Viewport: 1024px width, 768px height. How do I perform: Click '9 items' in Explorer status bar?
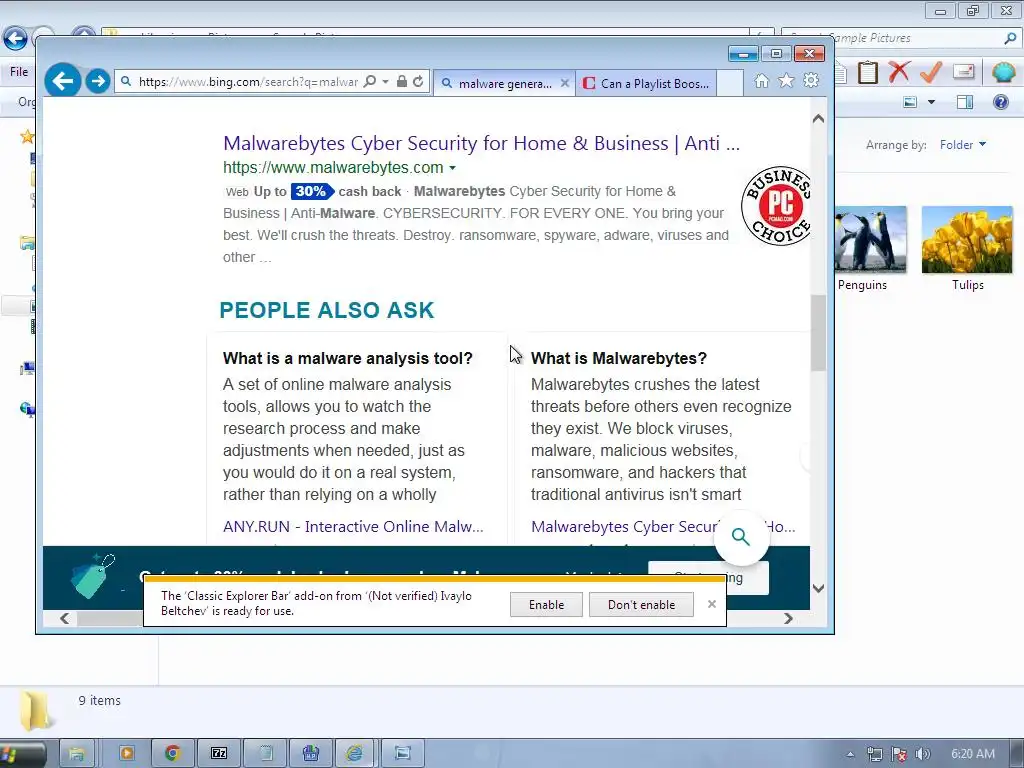[100, 701]
